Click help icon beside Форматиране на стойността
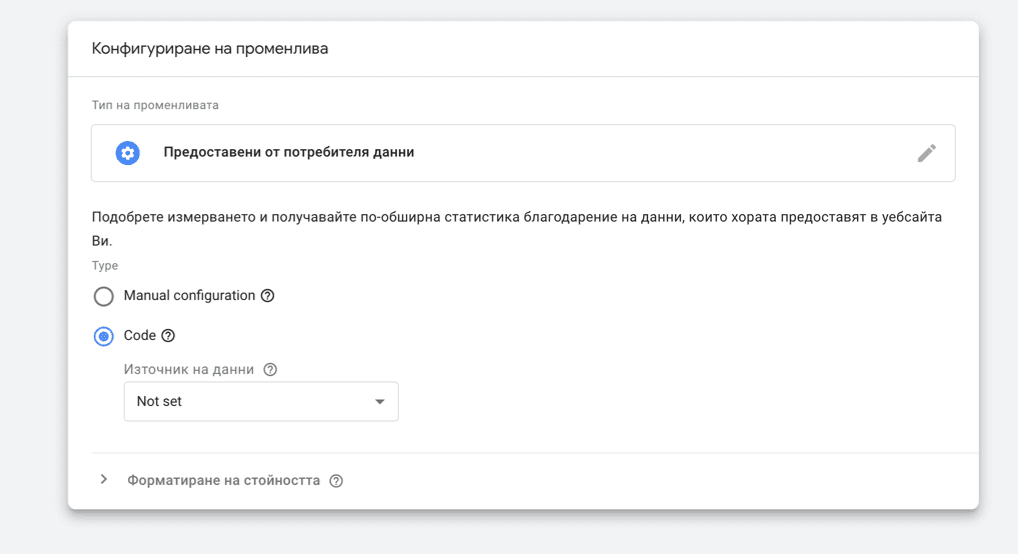Image resolution: width=1019 pixels, height=554 pixels. tap(336, 481)
